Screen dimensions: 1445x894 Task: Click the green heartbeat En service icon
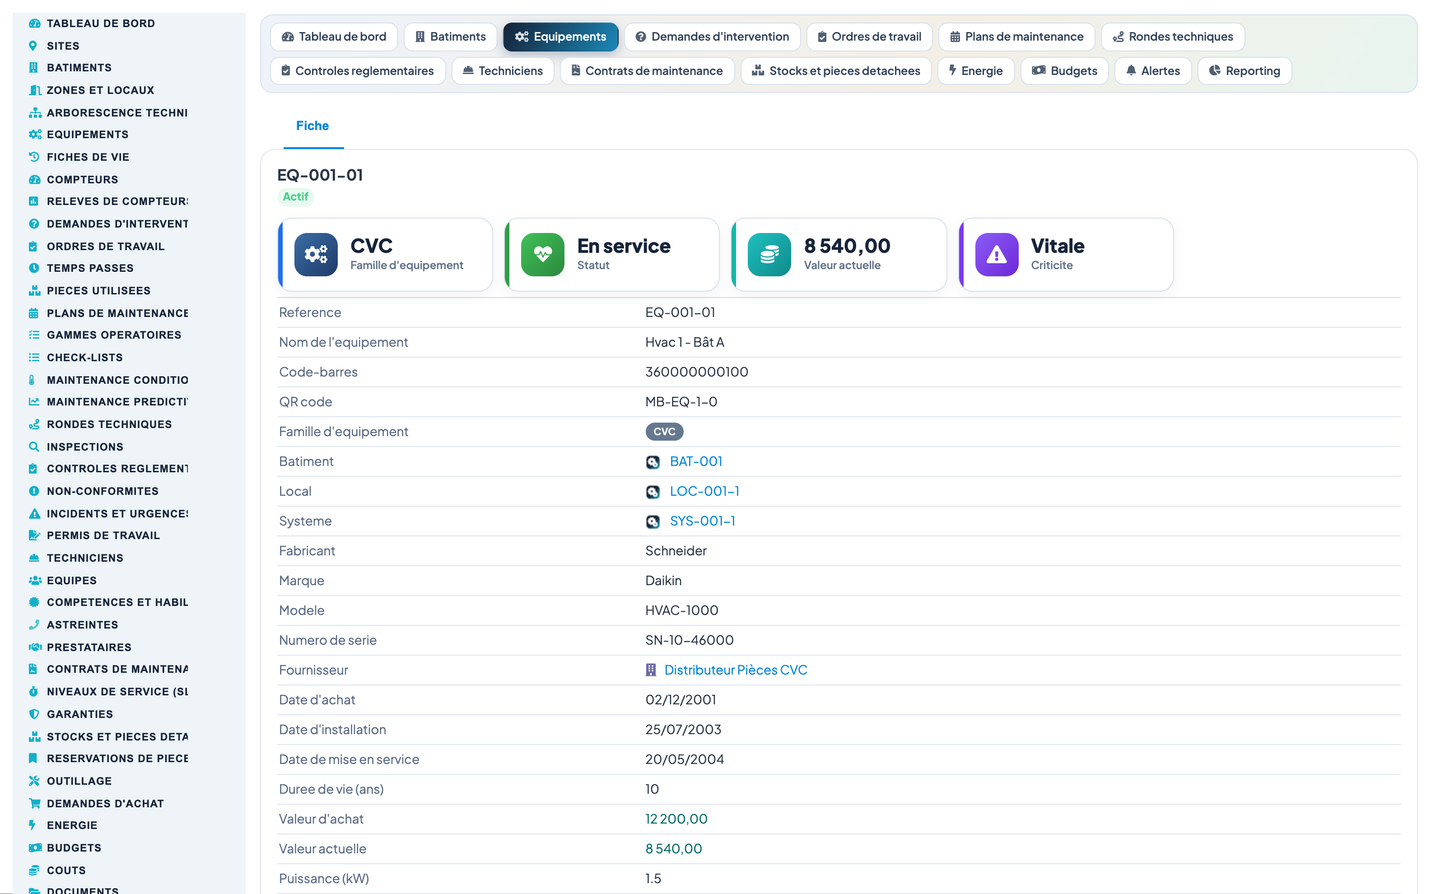(x=543, y=255)
